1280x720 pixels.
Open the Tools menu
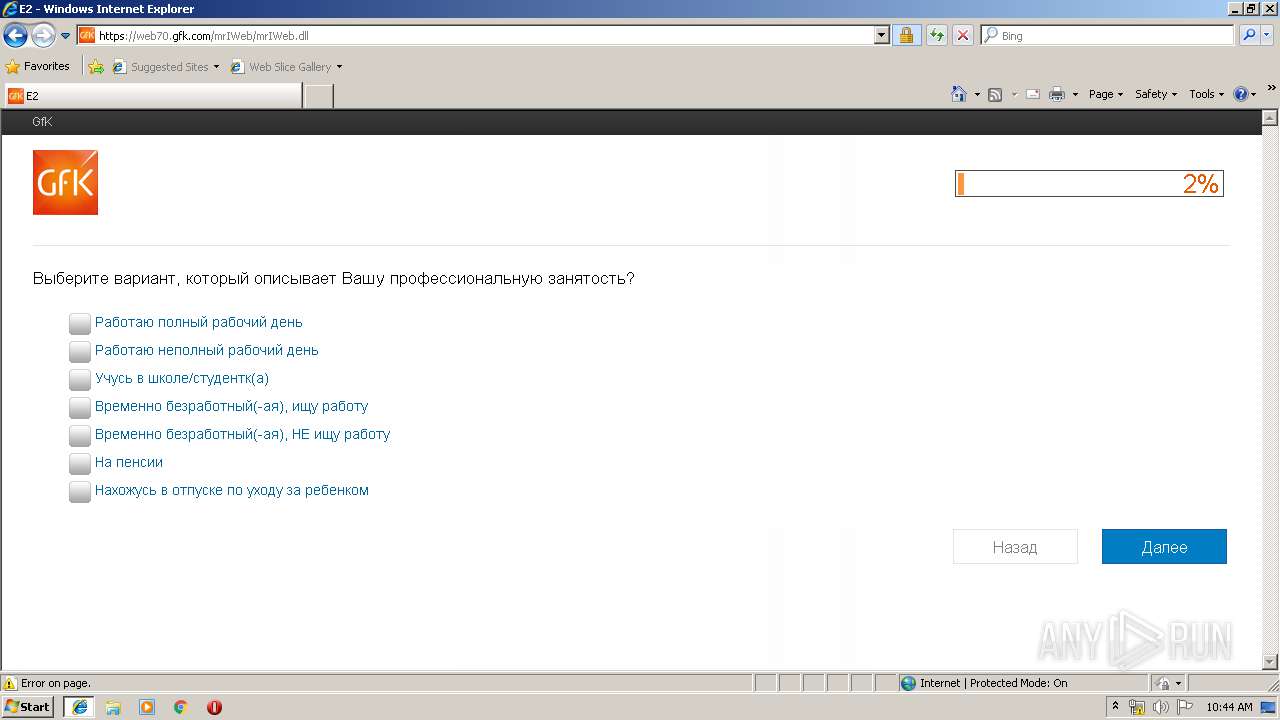coord(1207,94)
